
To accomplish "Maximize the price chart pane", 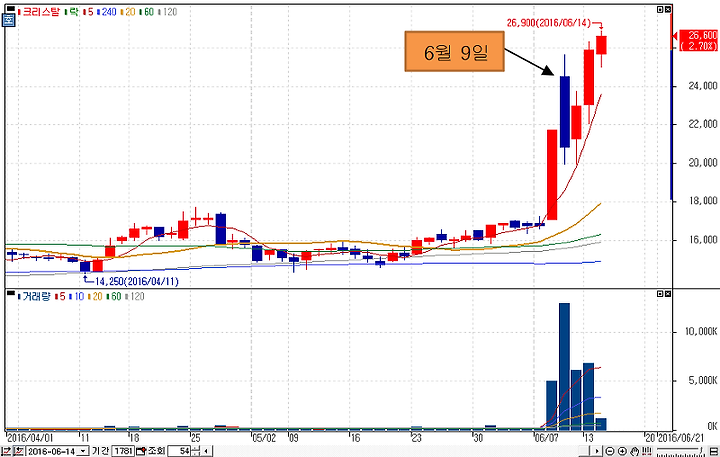I will pyautogui.click(x=660, y=9).
